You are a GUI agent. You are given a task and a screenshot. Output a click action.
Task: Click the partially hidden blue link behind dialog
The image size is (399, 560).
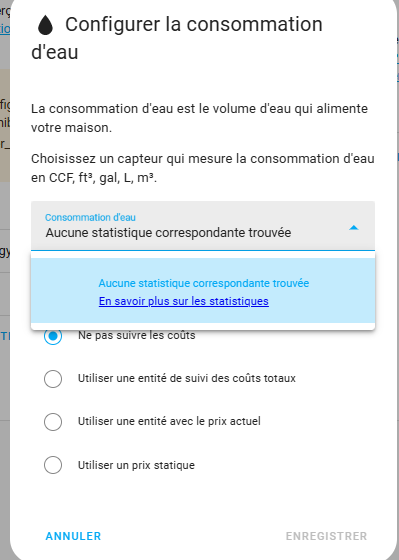click(5, 29)
